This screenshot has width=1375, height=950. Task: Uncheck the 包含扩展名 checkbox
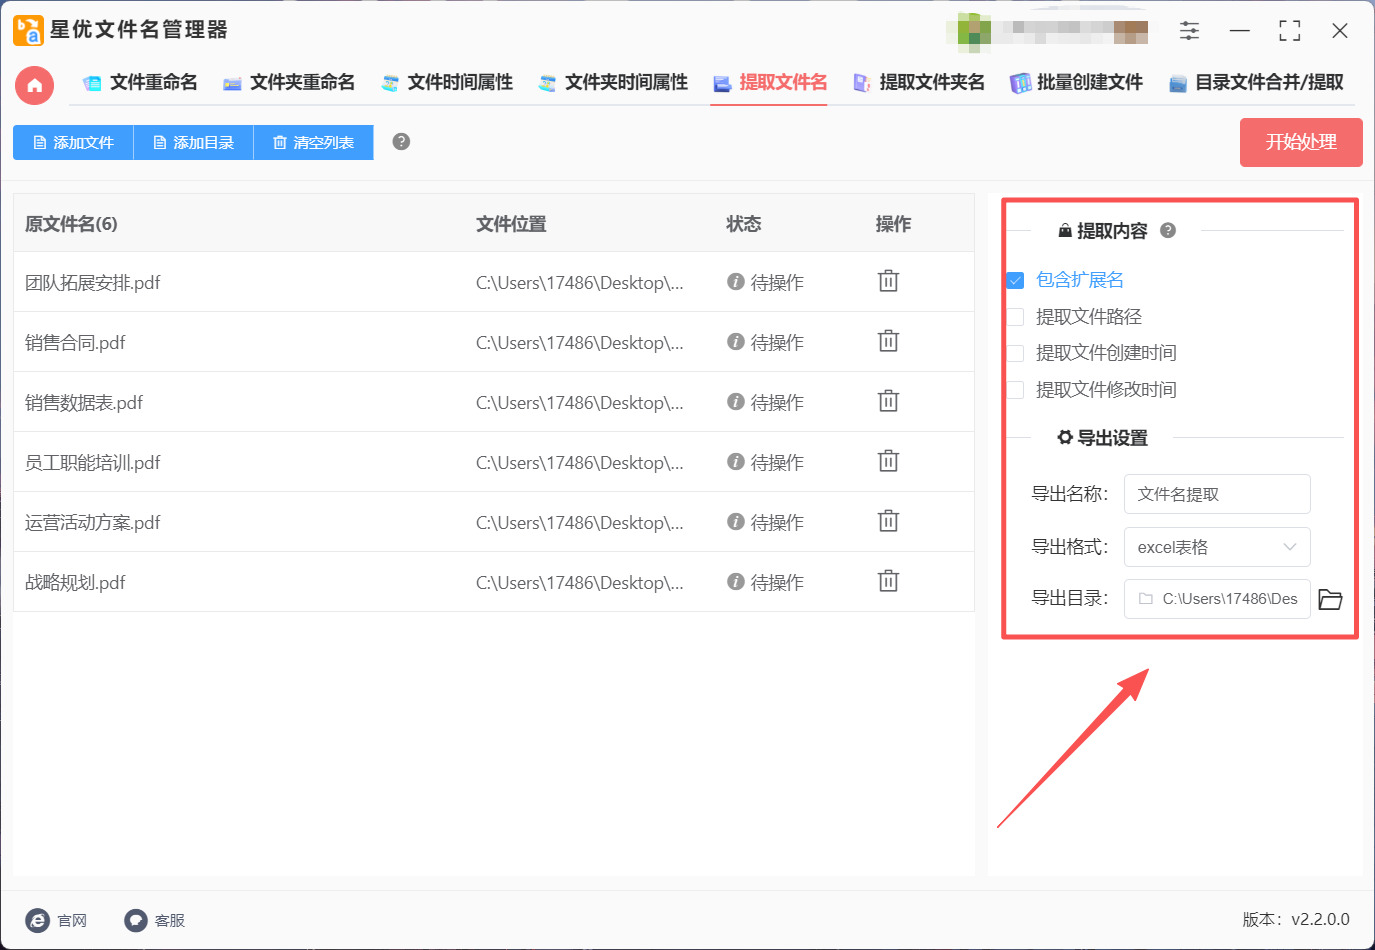point(1015,280)
